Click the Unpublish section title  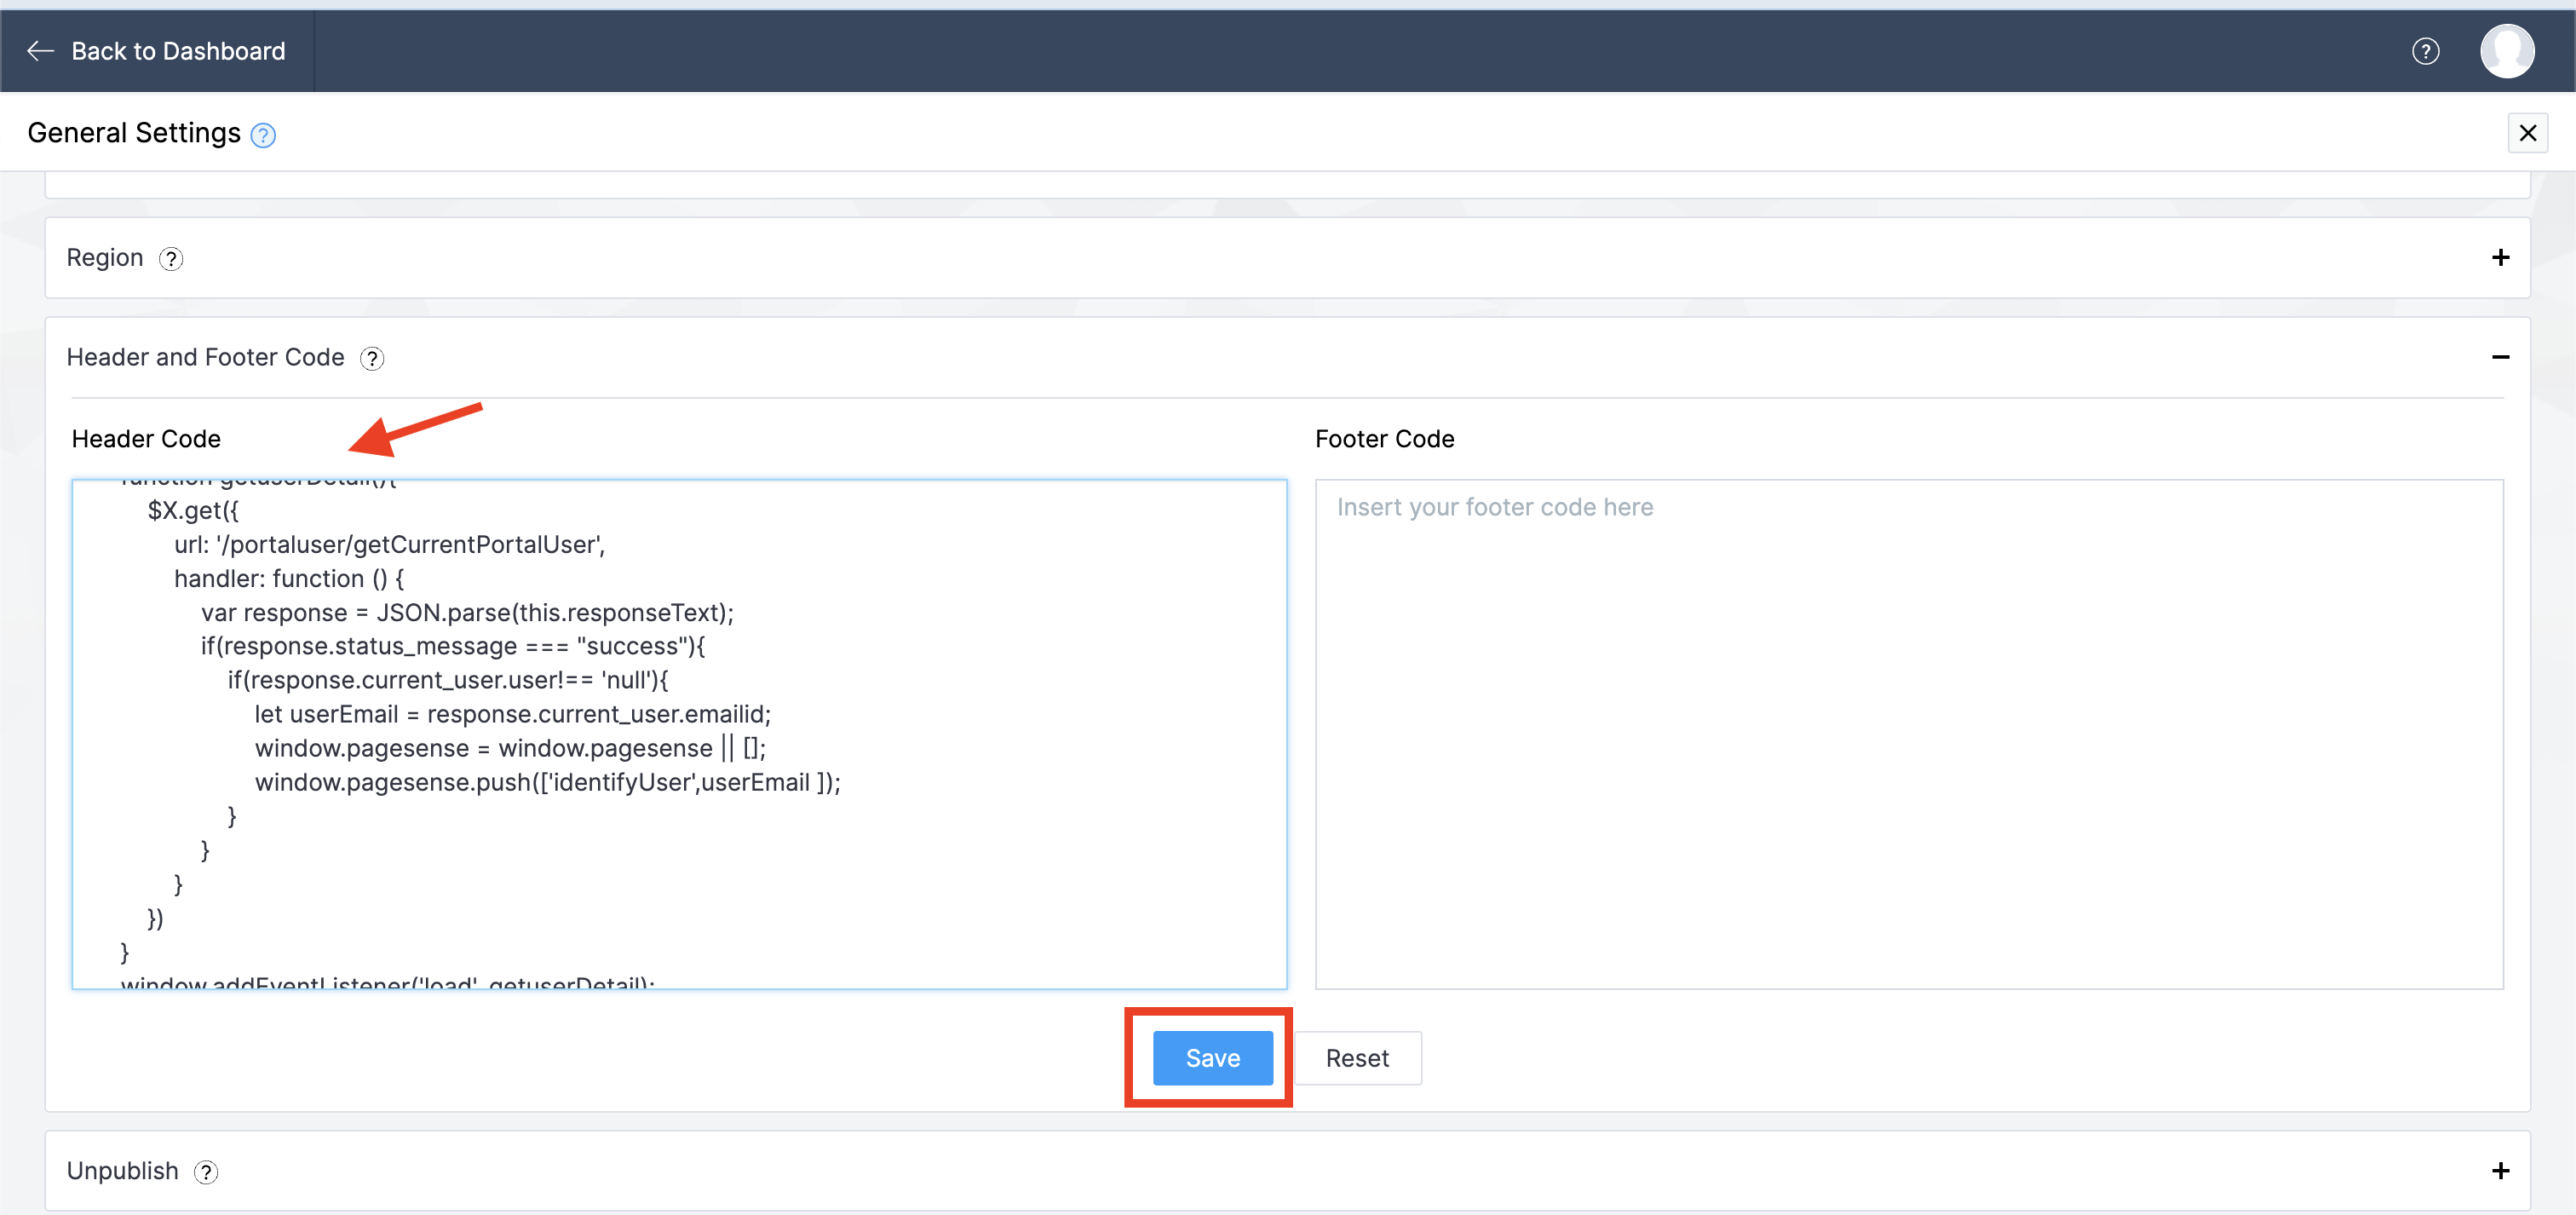122,1171
